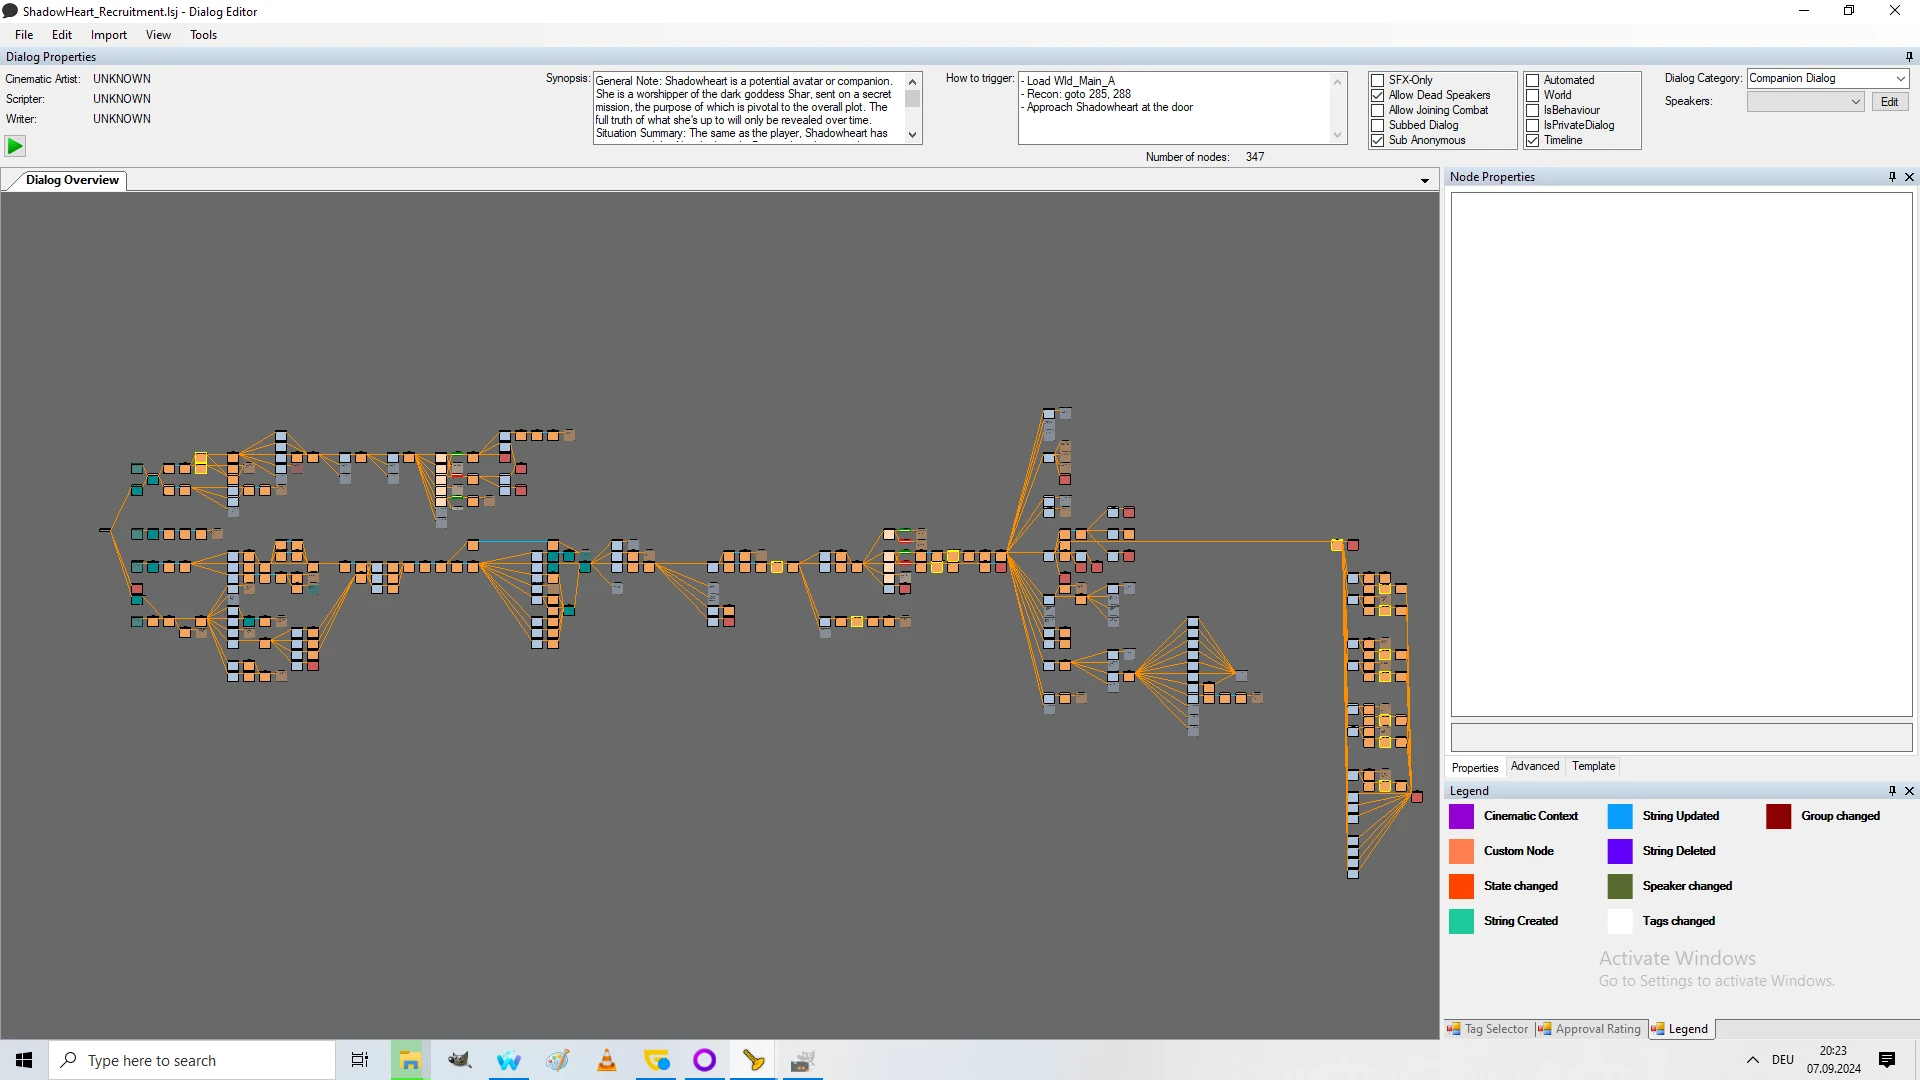Enable Allow Joining Combat
The height and width of the screenshot is (1080, 1920).
click(1378, 110)
